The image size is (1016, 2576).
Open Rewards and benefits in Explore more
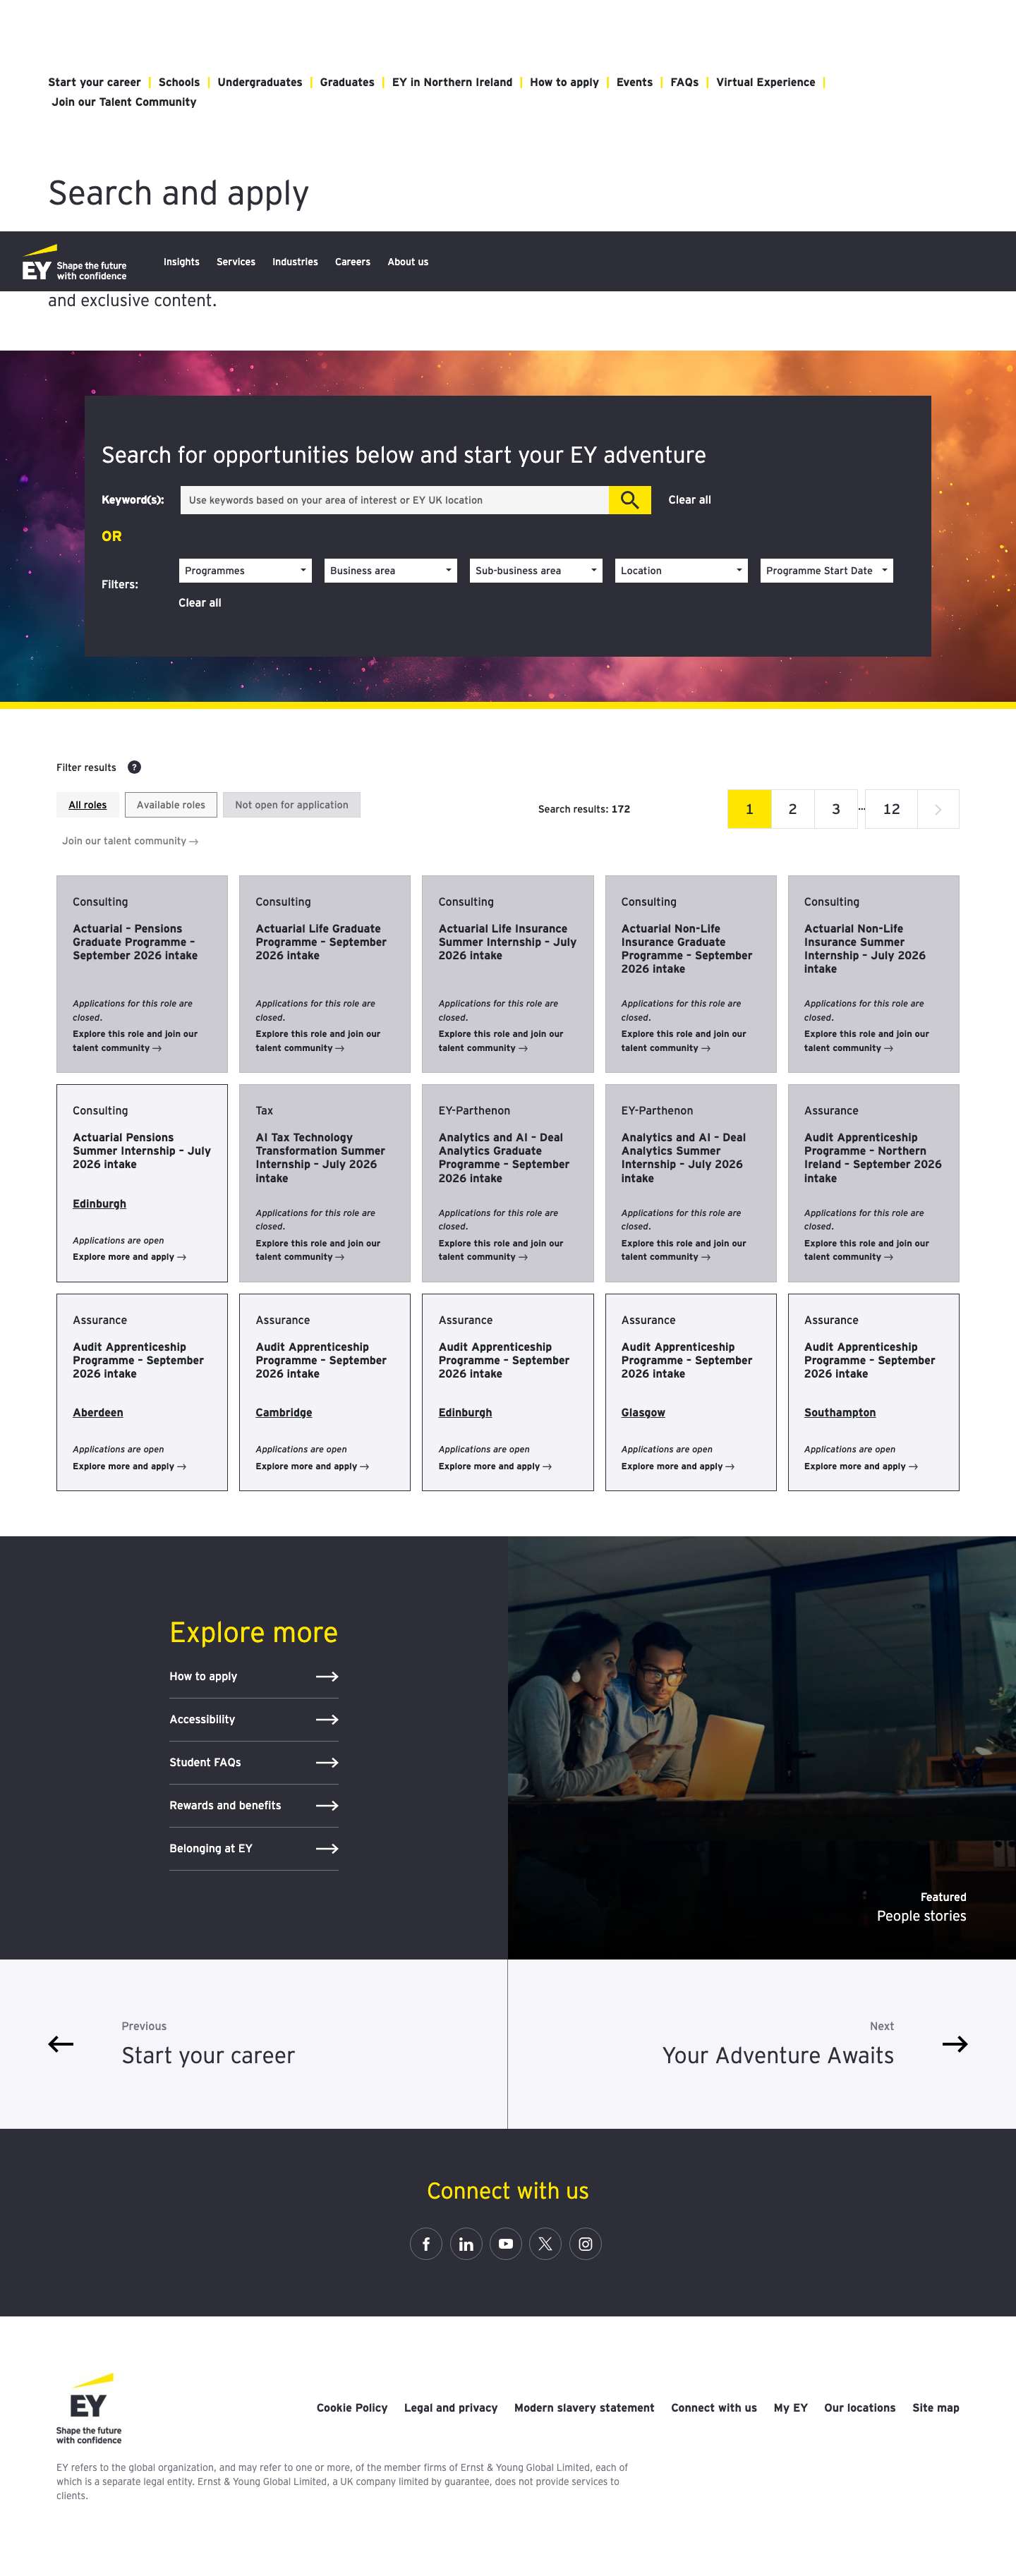coord(254,1806)
